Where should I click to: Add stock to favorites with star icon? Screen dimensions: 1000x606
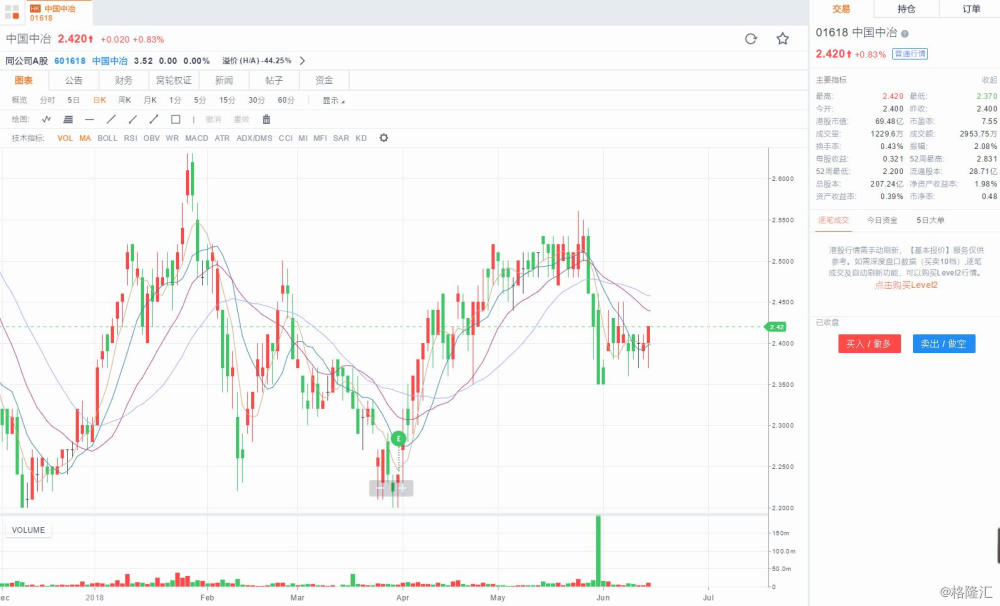pyautogui.click(x=783, y=39)
